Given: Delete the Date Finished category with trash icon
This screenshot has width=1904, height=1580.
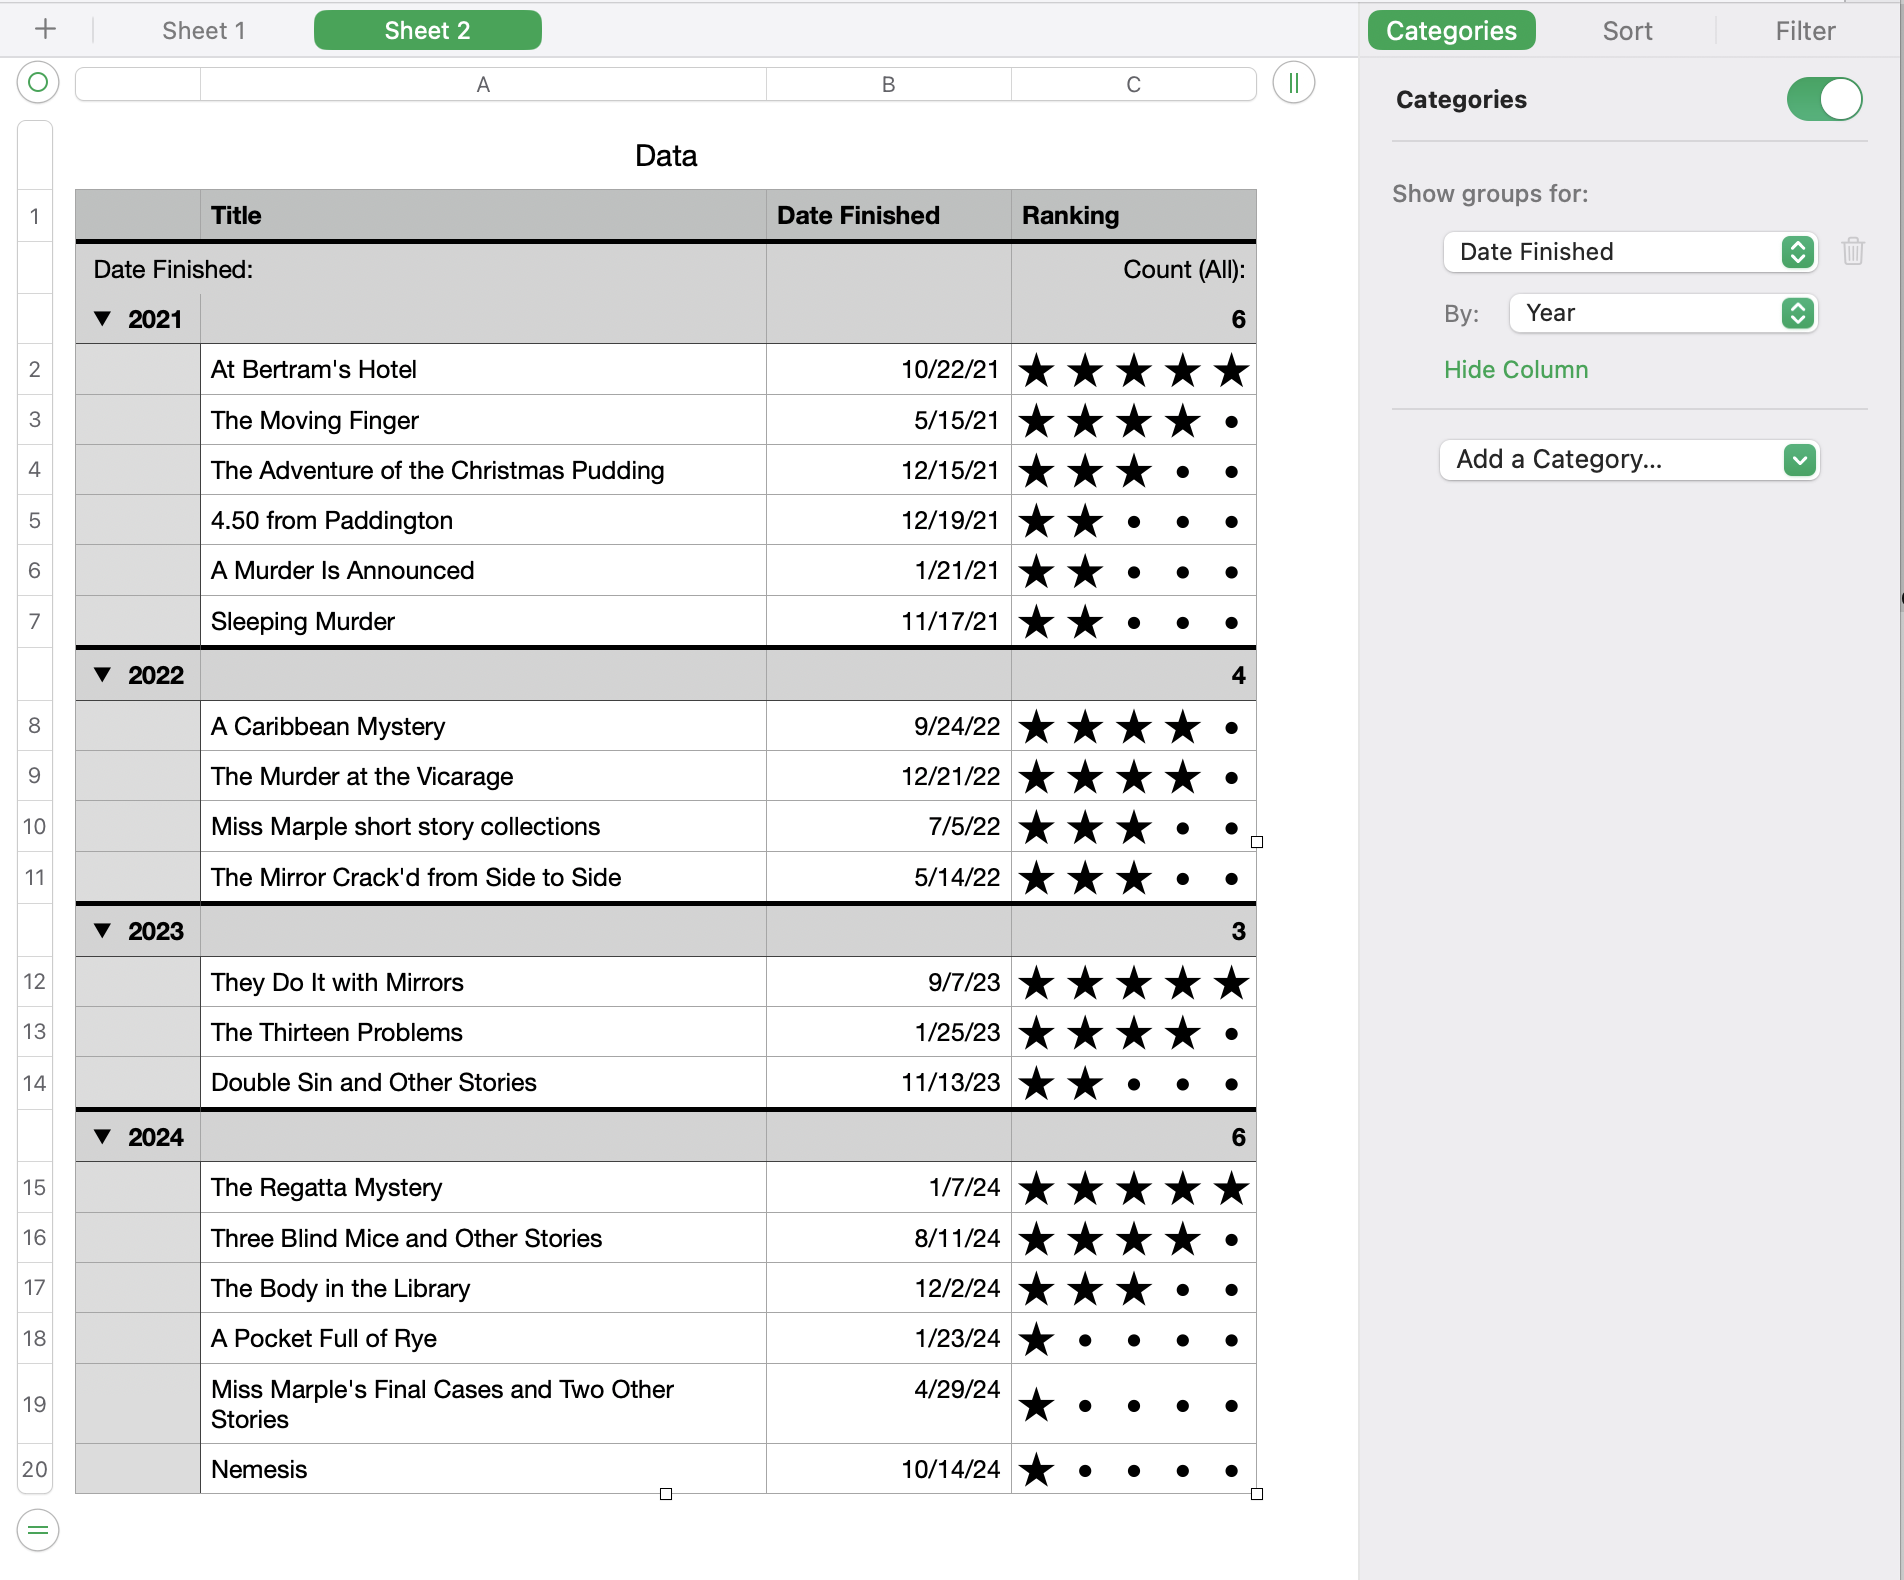Looking at the screenshot, I should tap(1853, 250).
